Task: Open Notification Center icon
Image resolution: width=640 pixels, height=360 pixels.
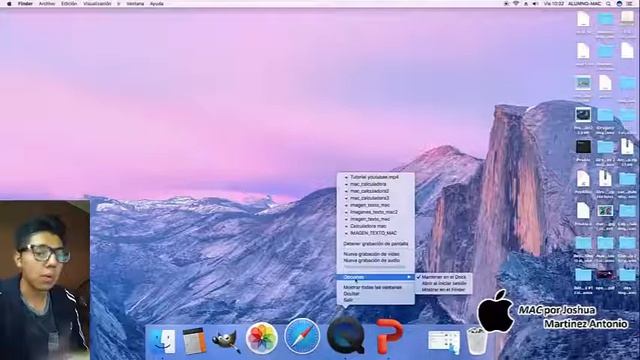Action: [x=629, y=4]
